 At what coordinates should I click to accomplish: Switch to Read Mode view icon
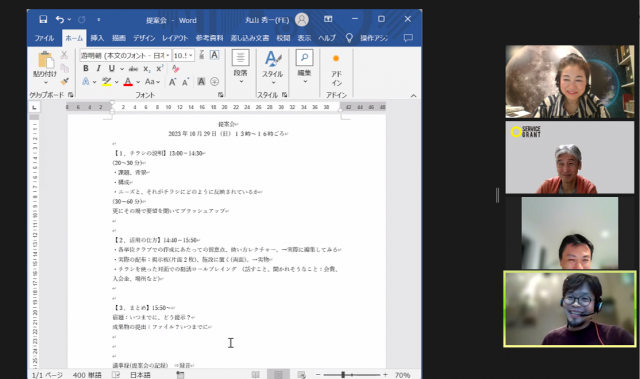[256, 375]
